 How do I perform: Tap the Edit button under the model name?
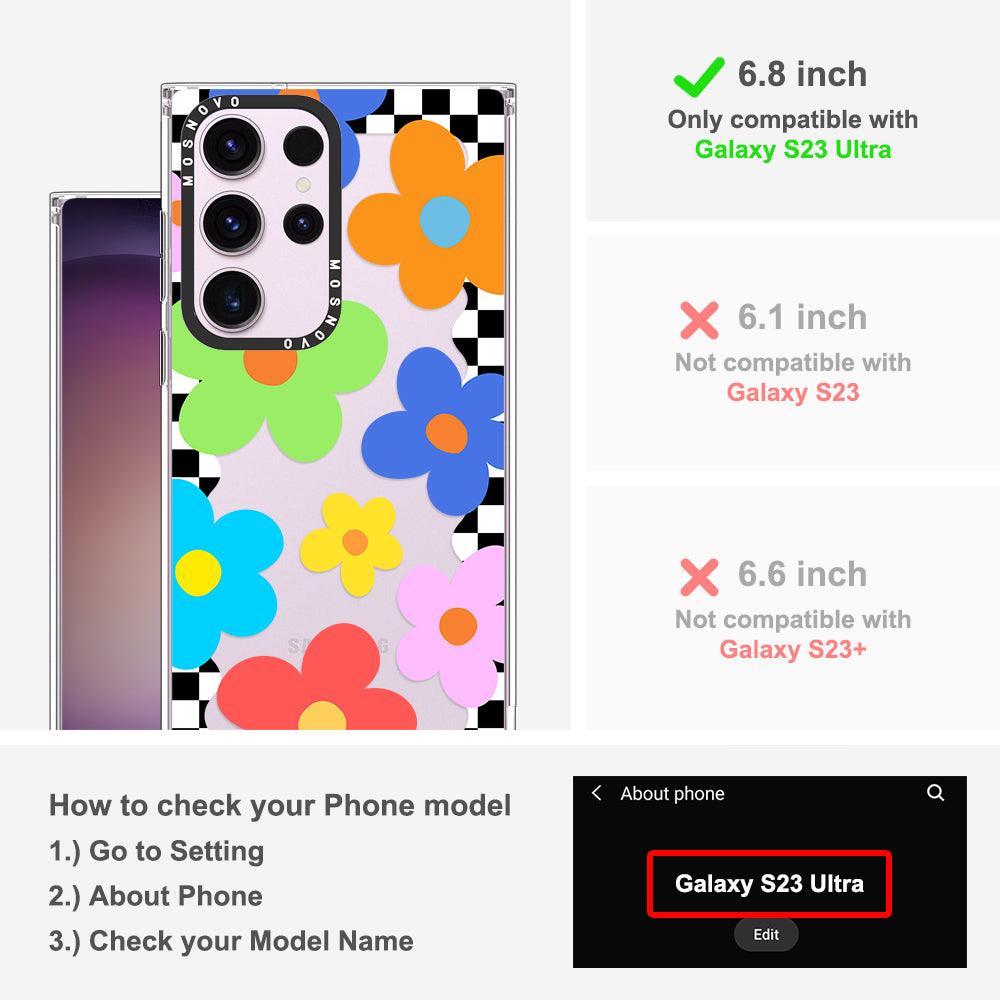[x=766, y=934]
